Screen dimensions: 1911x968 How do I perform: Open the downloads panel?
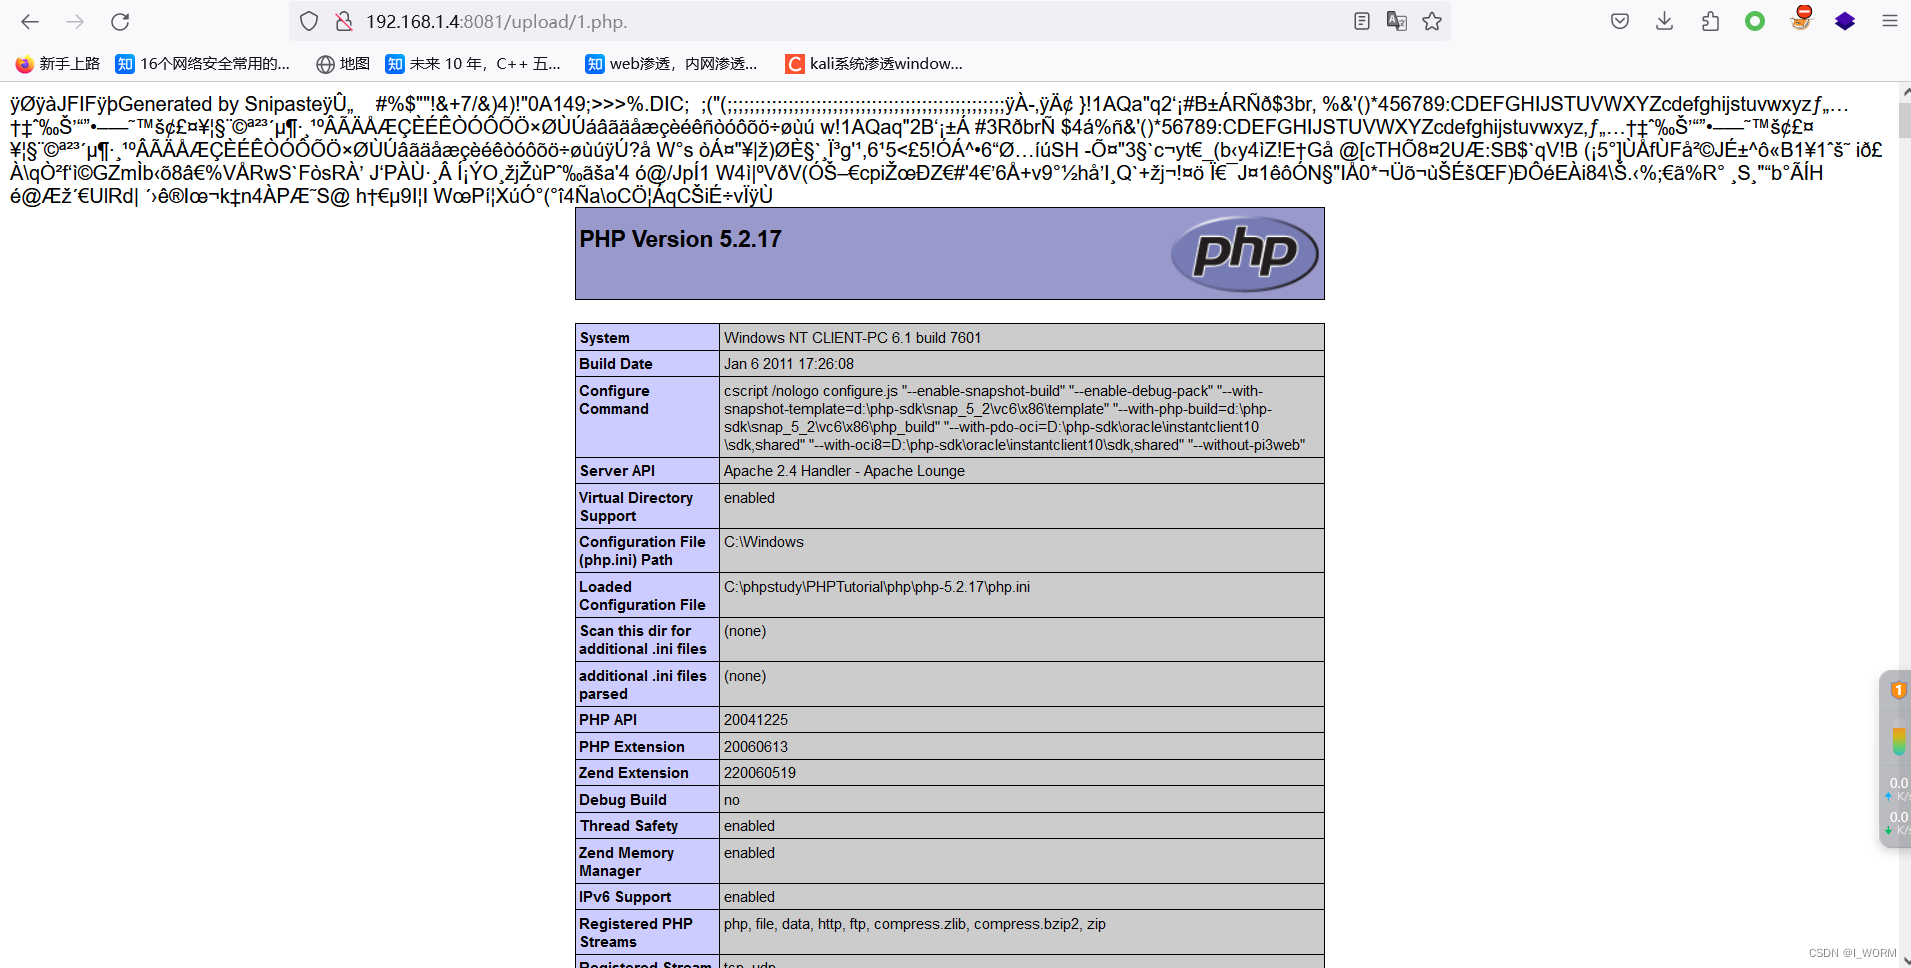point(1665,21)
